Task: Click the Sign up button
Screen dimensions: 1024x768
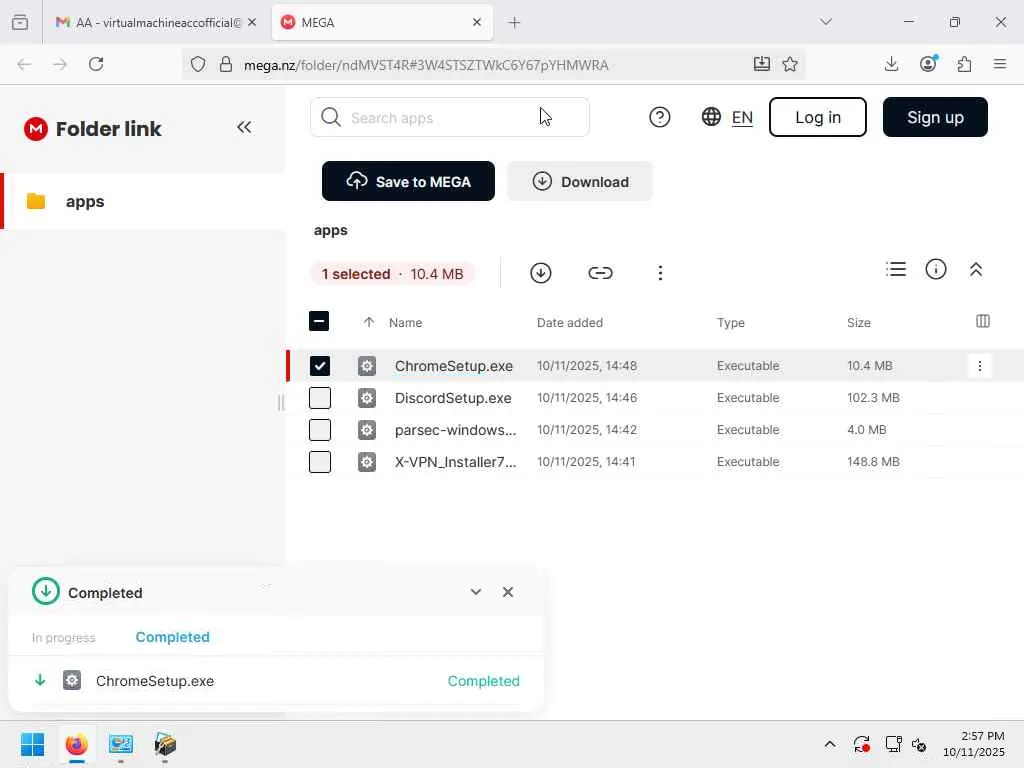Action: pos(935,117)
